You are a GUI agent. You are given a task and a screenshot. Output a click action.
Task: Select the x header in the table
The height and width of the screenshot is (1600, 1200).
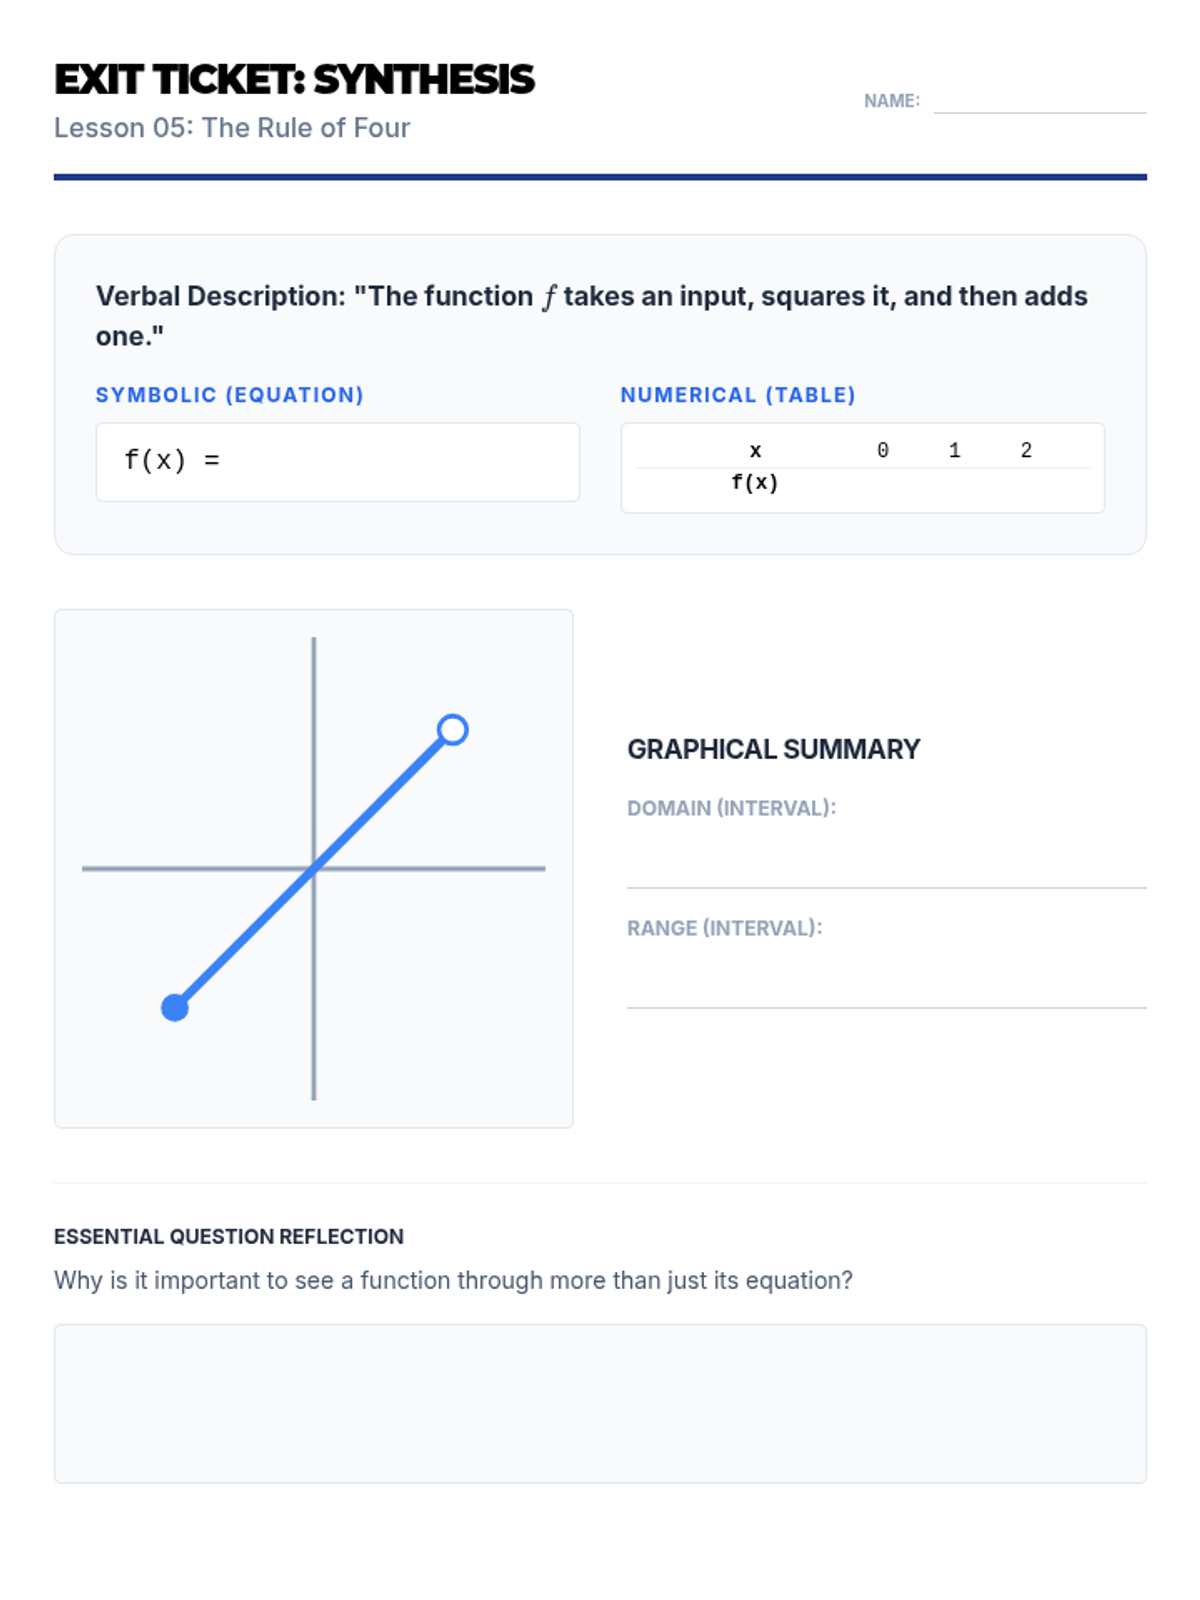[x=755, y=451]
